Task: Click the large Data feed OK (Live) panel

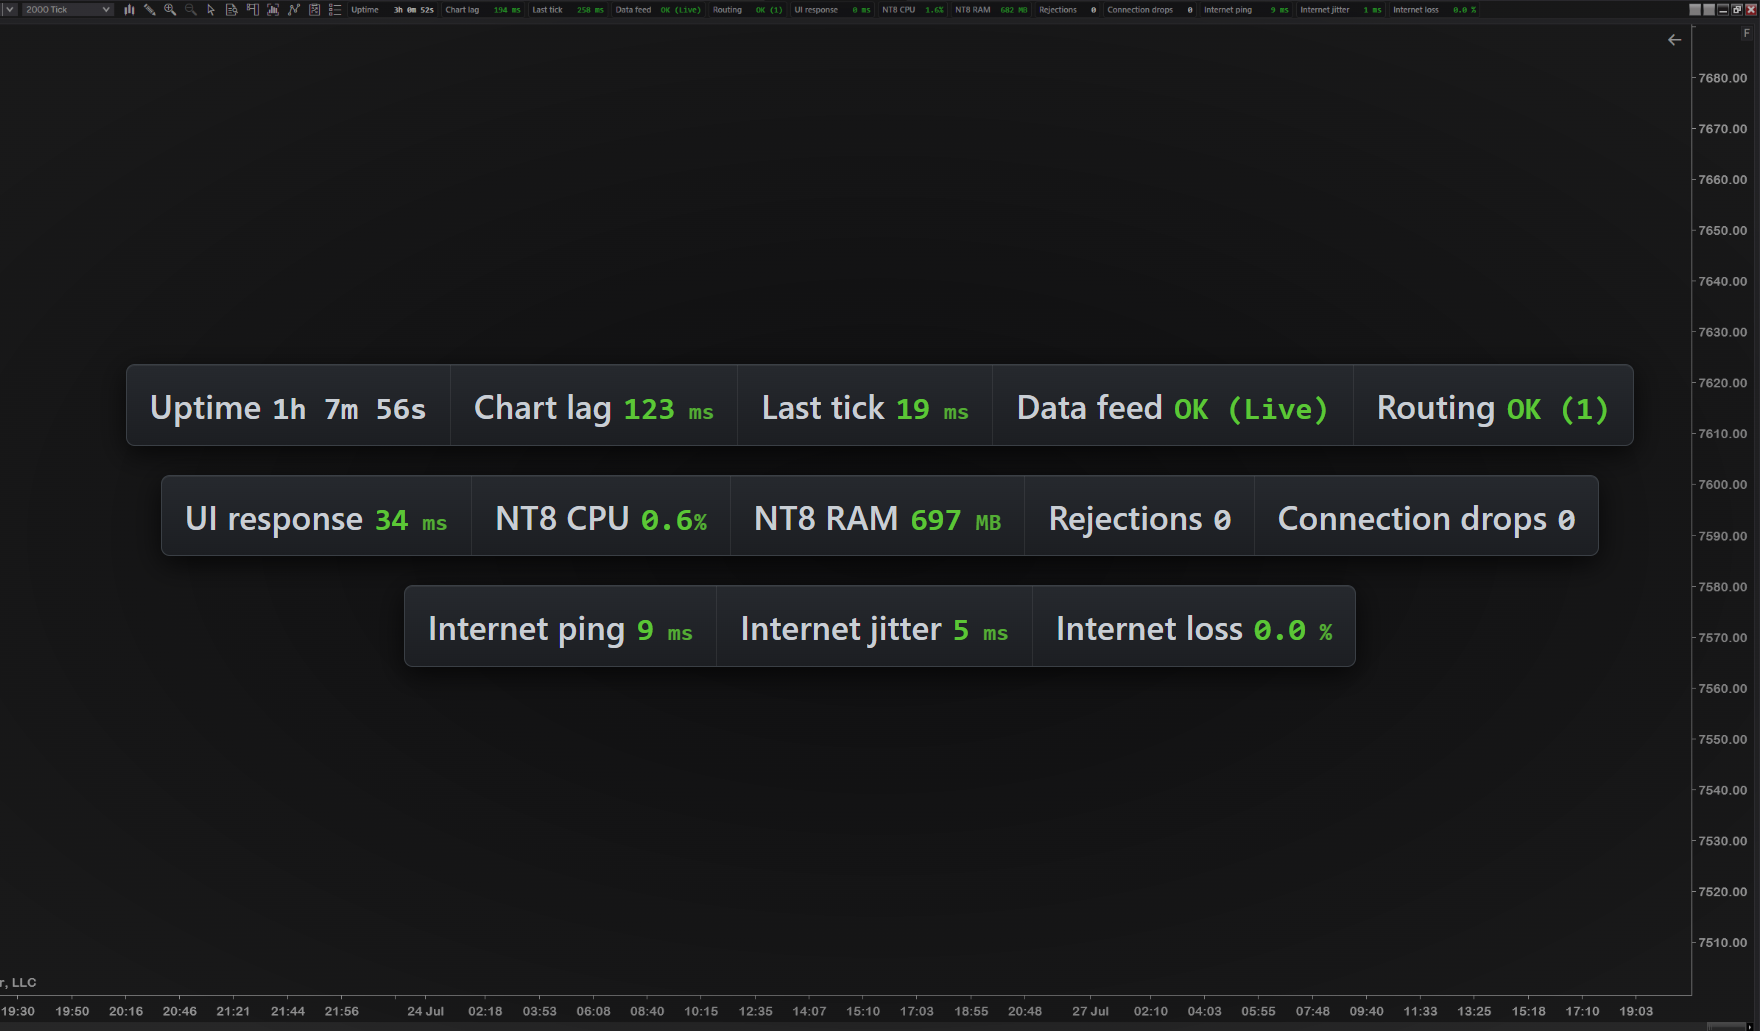Action: (1173, 406)
